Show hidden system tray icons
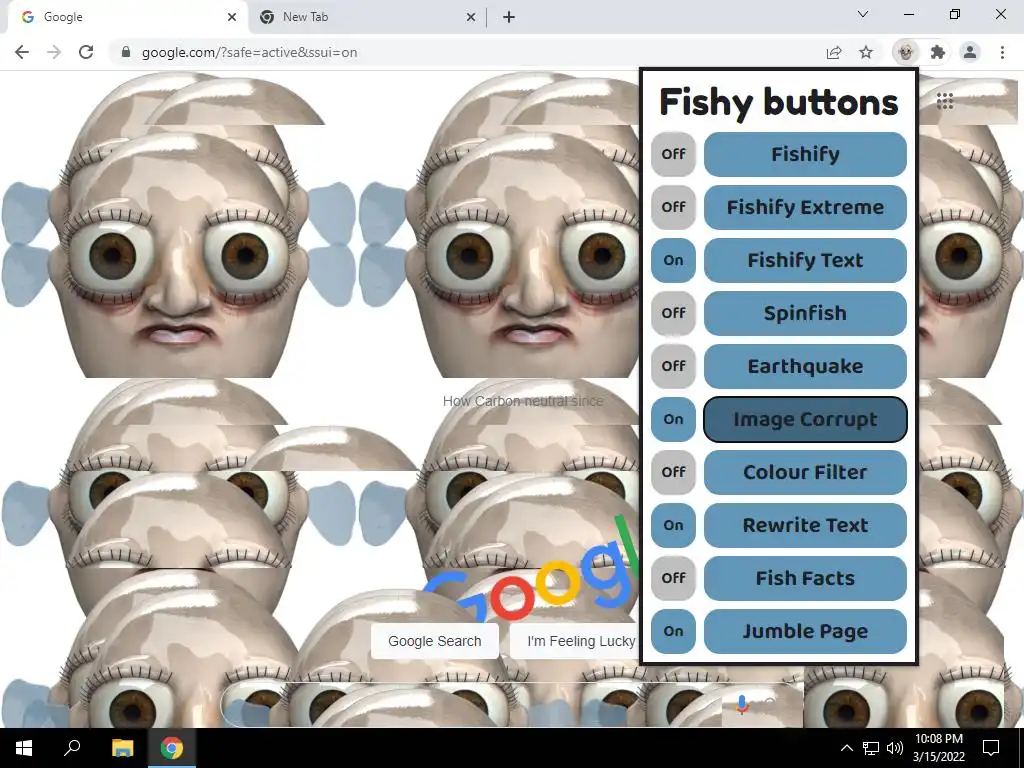Image resolution: width=1024 pixels, height=768 pixels. click(846, 748)
